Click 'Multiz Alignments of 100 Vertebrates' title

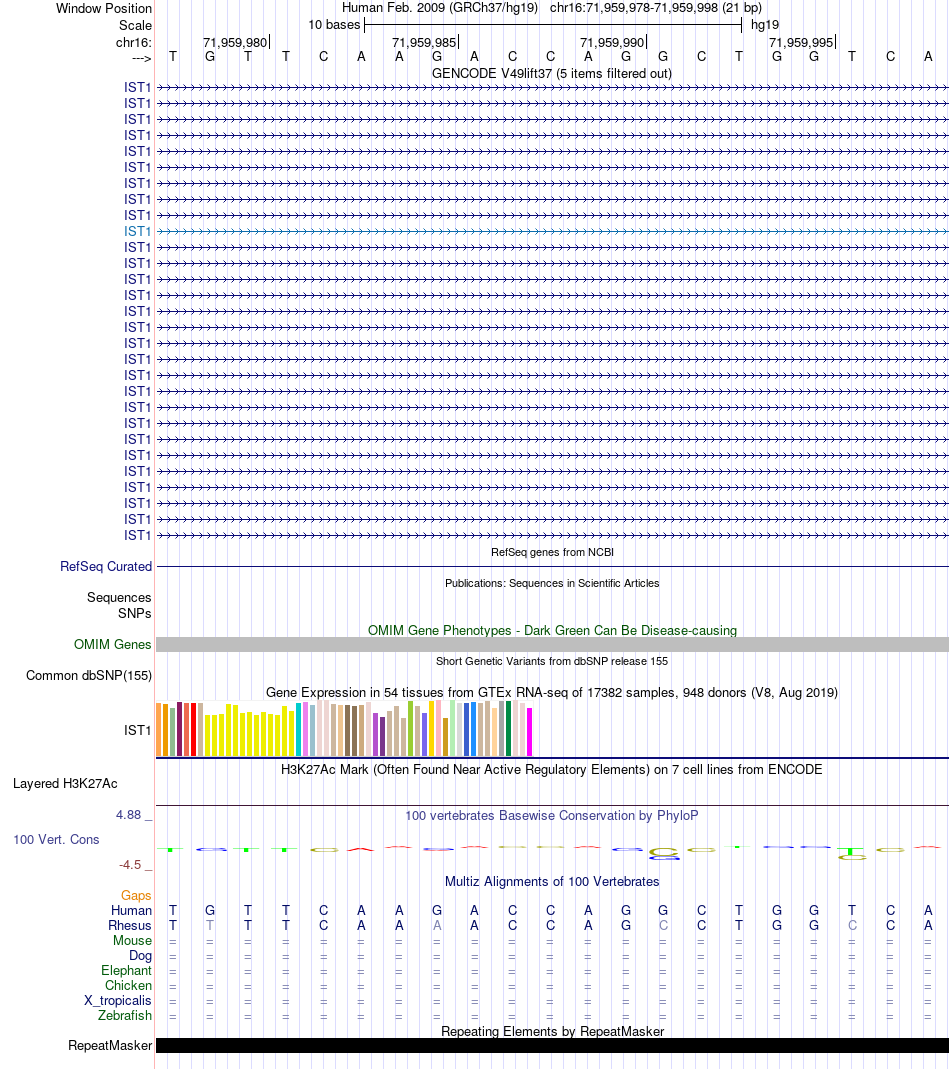pyautogui.click(x=552, y=881)
